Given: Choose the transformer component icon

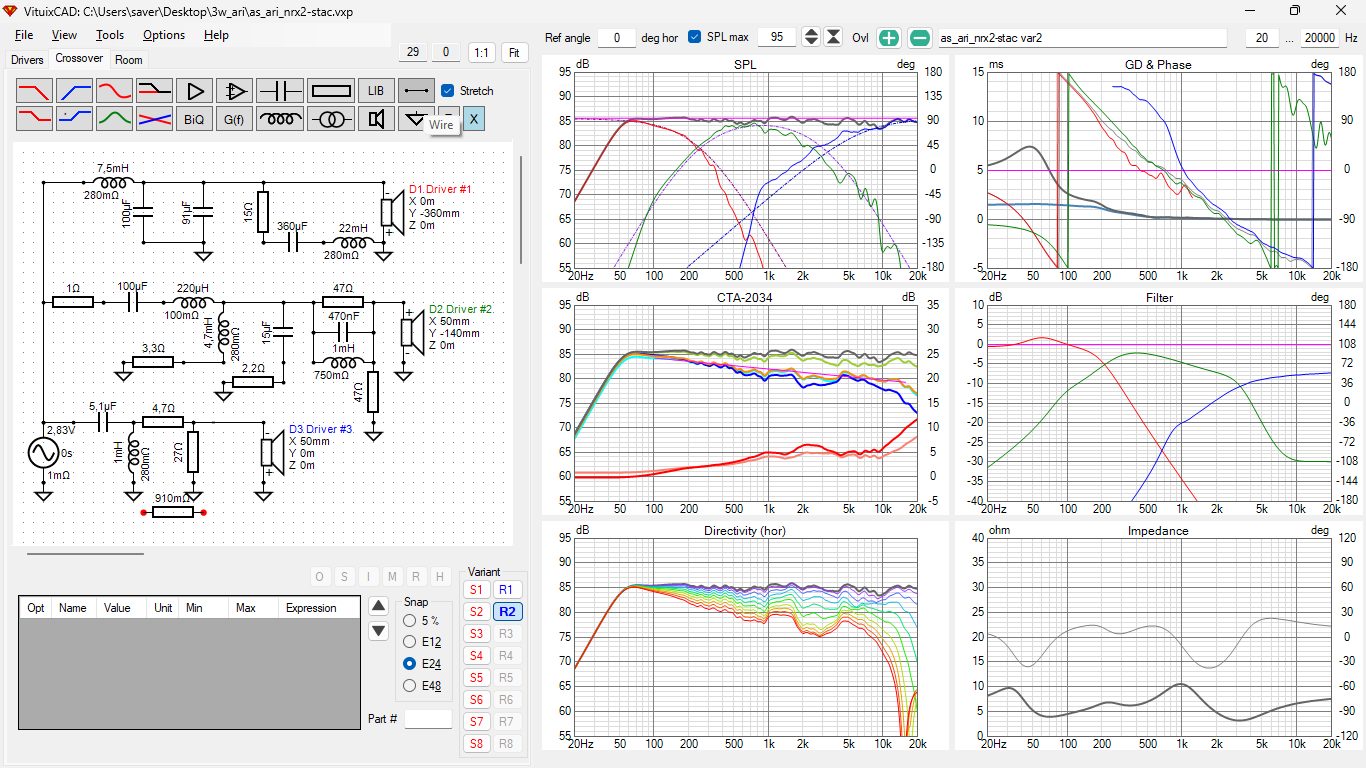Looking at the screenshot, I should (x=330, y=119).
